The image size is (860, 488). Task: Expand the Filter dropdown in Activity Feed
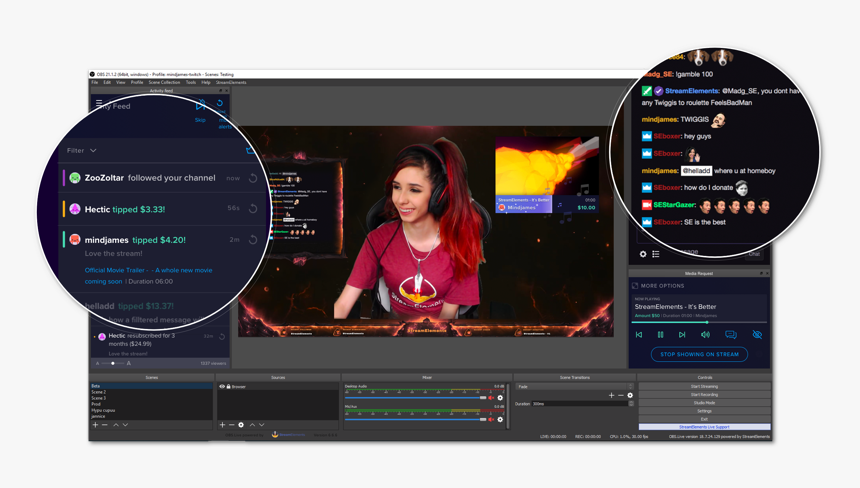point(82,150)
